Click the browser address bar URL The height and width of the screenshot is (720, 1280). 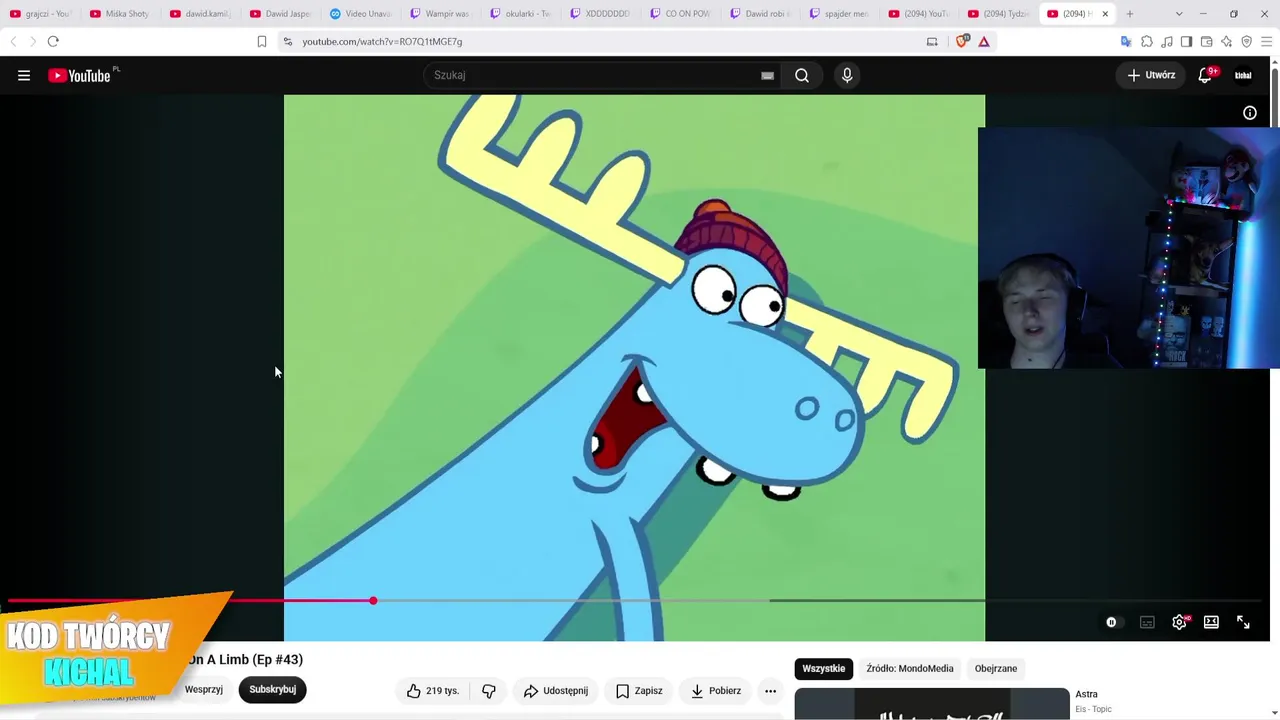point(382,42)
